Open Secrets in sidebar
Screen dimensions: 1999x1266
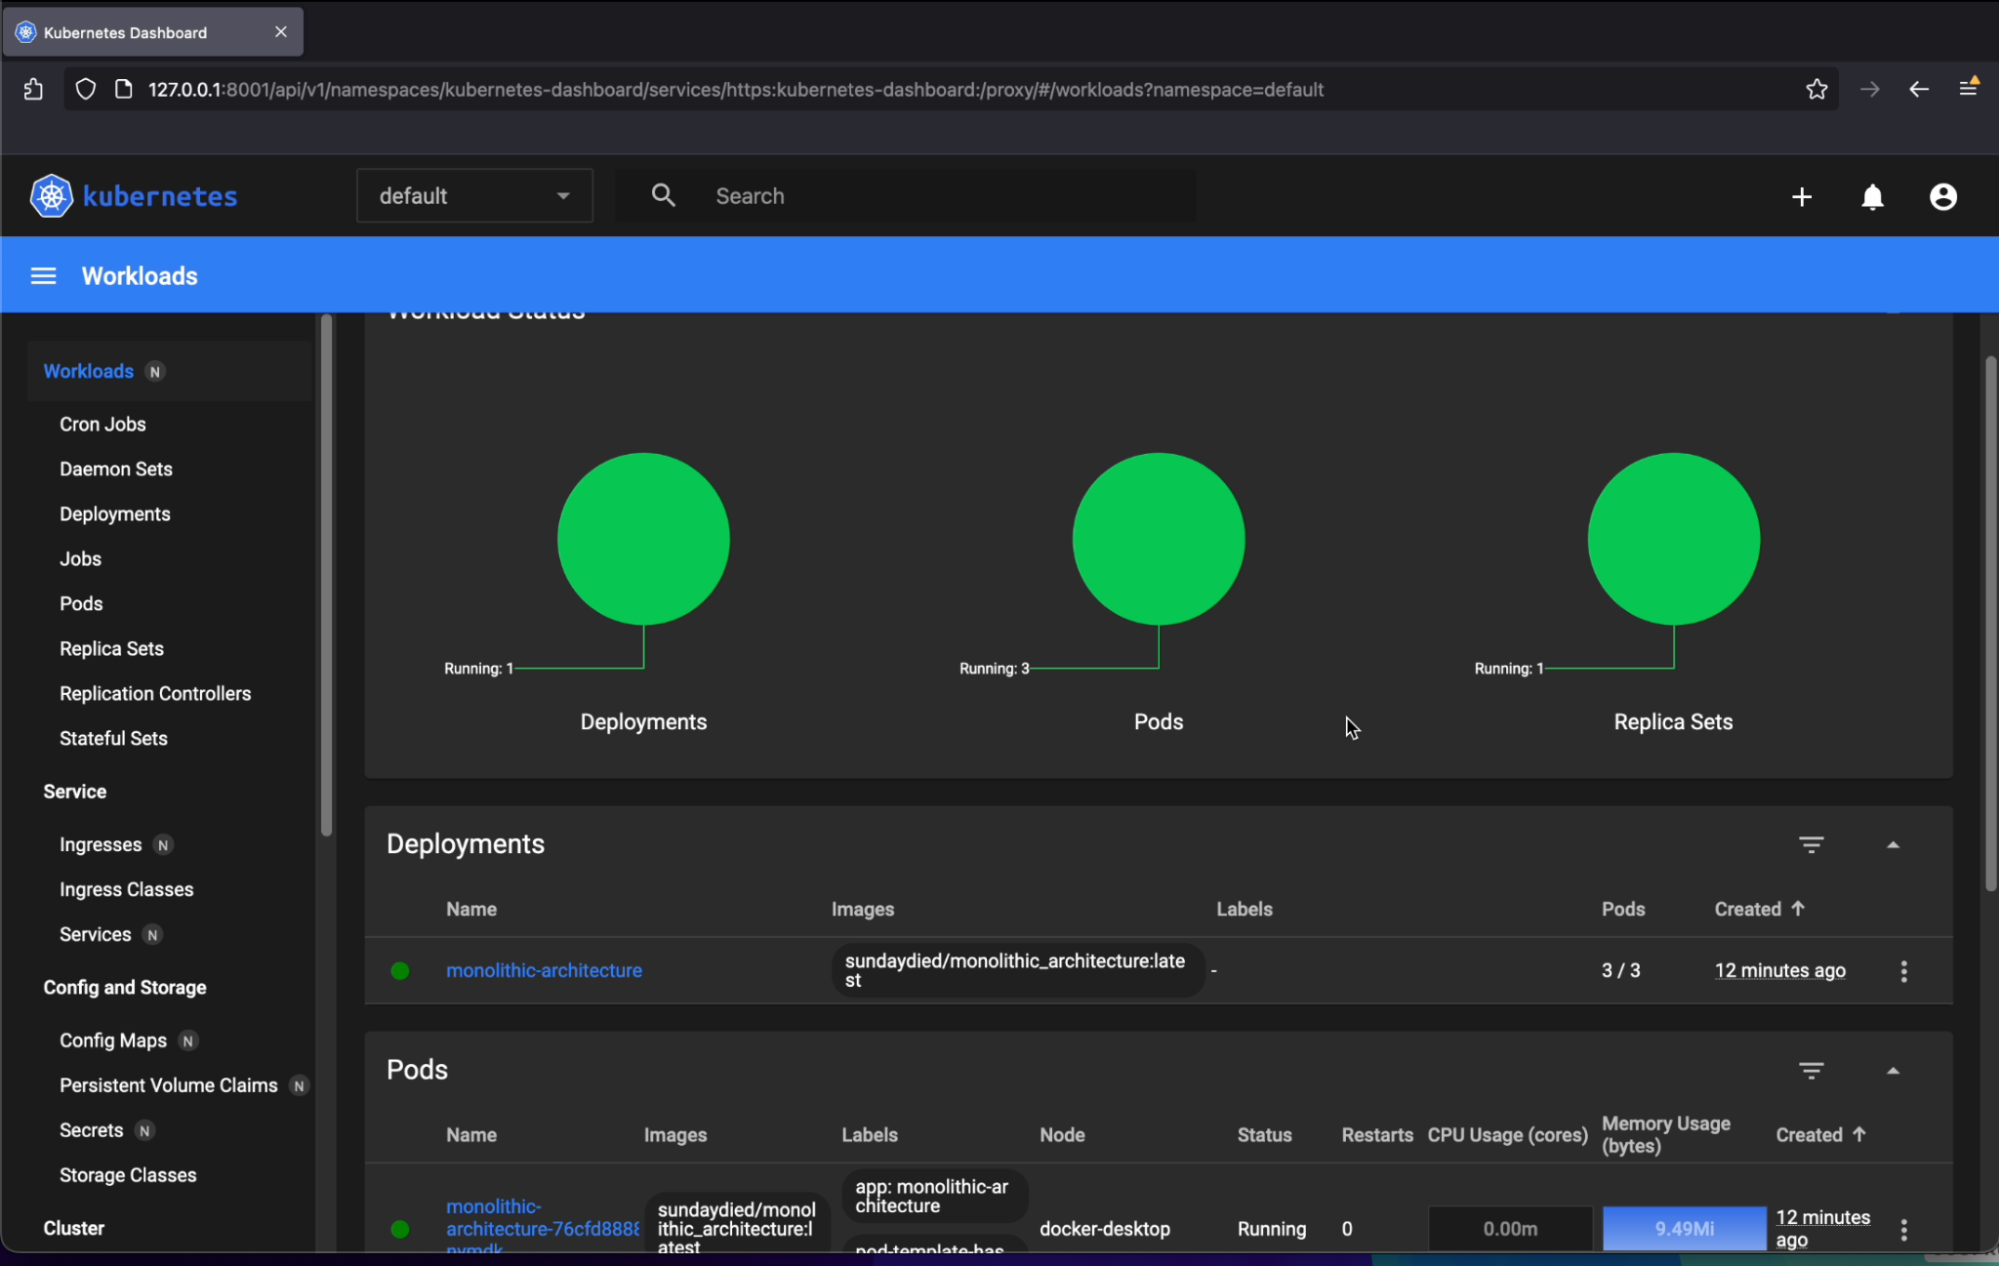click(x=91, y=1131)
